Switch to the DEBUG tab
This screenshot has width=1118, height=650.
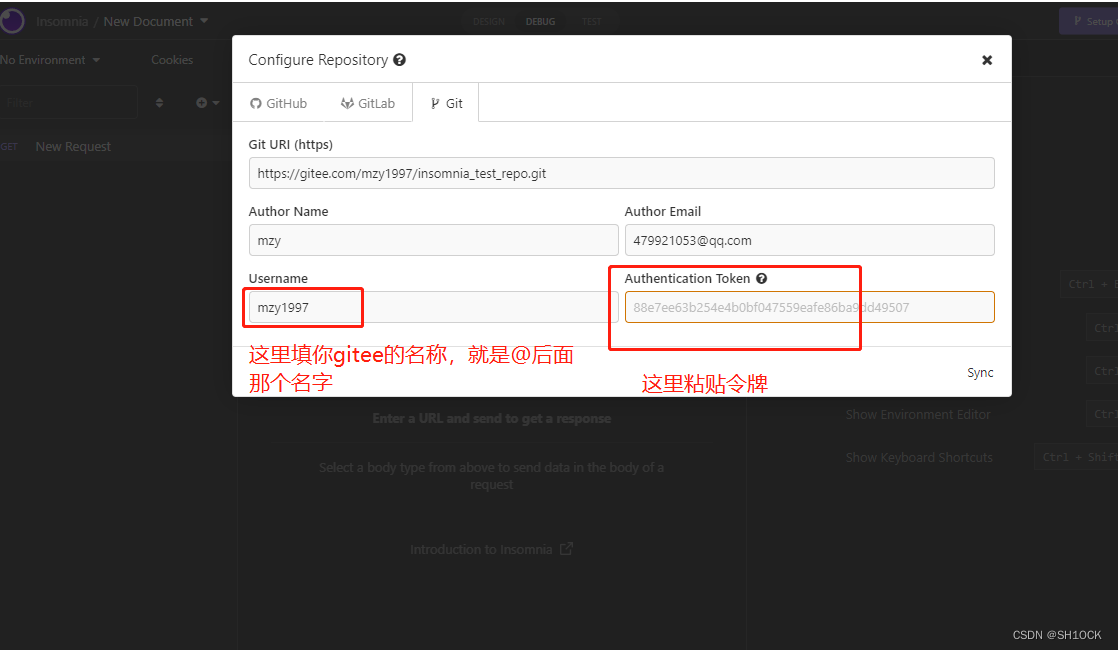click(x=540, y=20)
